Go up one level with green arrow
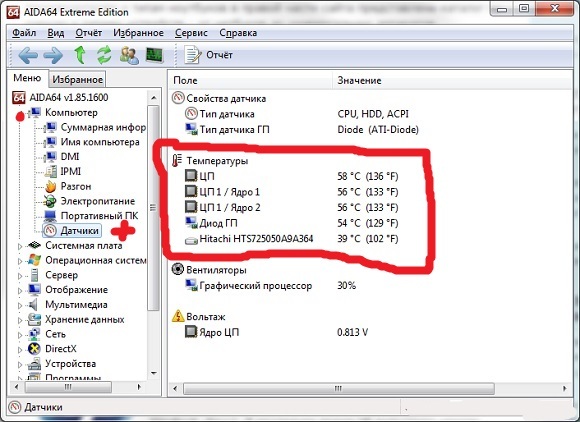This screenshot has height=422, width=580. pos(80,55)
